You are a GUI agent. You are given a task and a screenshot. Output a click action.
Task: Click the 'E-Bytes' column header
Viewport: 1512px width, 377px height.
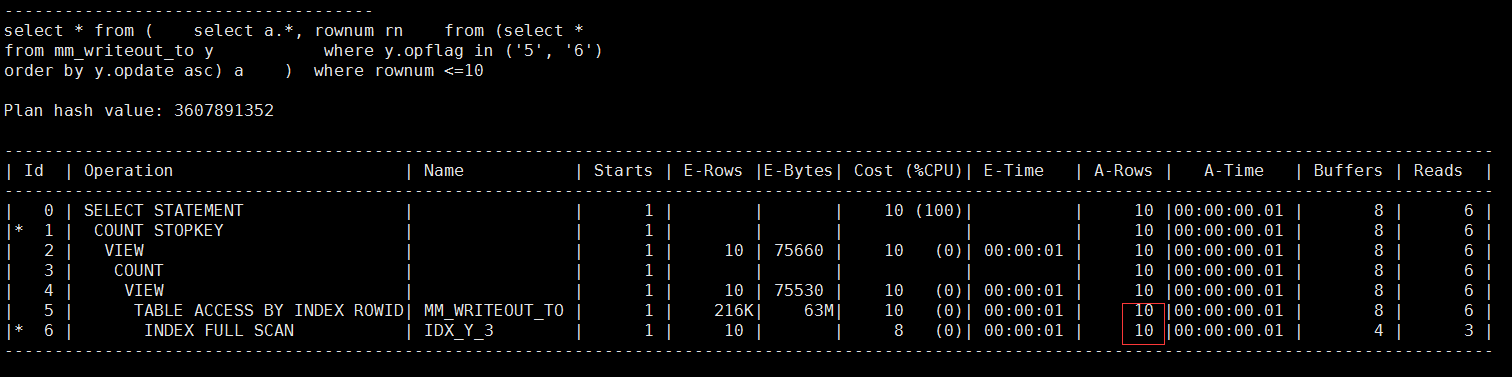798,171
